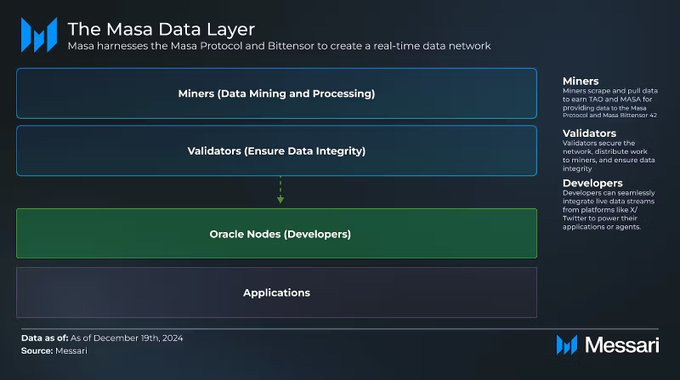Viewport: 680px width, 380px height.
Task: Click the developers description about live data streams
Action: coord(609,210)
